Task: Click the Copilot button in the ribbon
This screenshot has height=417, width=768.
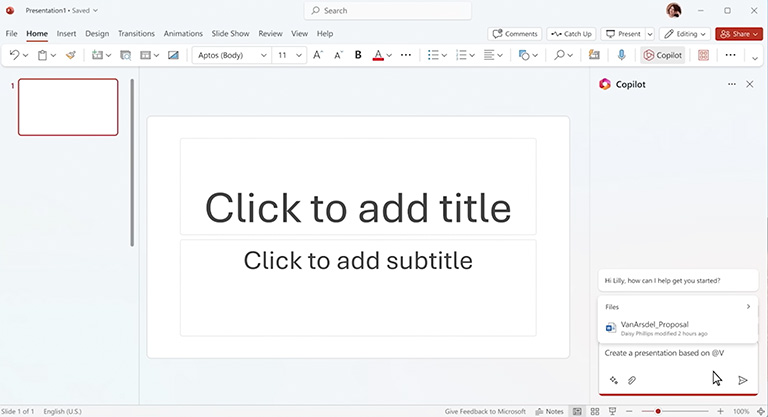Action: [663, 56]
